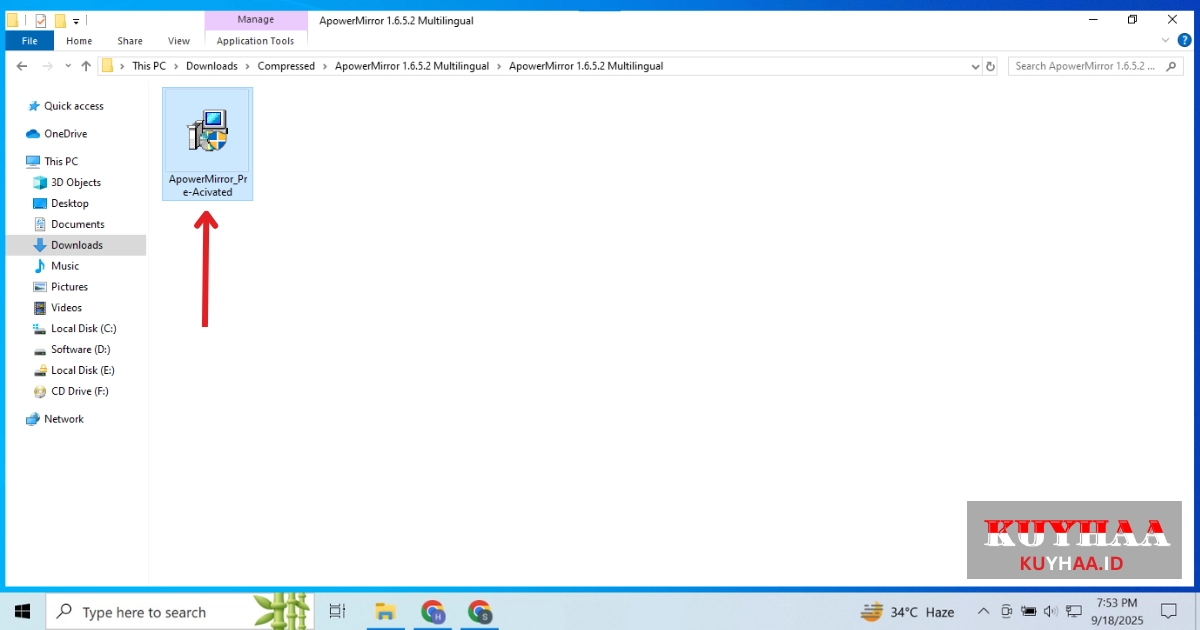The height and width of the screenshot is (630, 1200).
Task: Select the ApowerMirror_Pre-Acivated installer file
Action: click(207, 144)
